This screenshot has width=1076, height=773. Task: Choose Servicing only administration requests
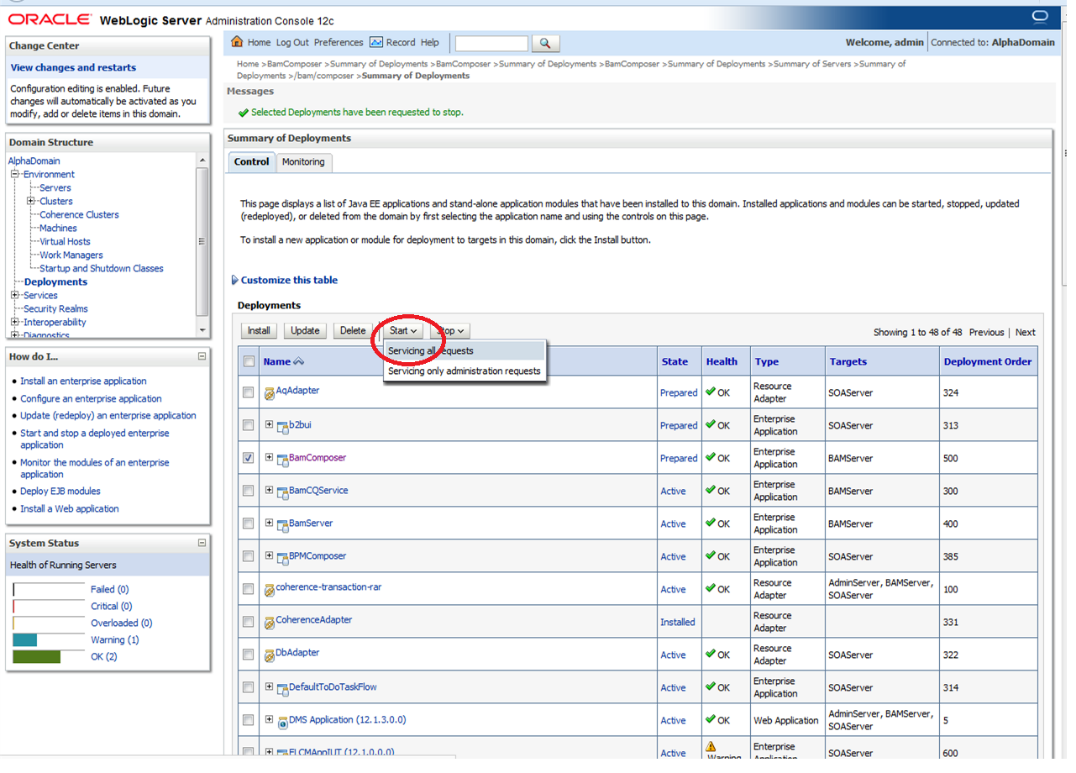tap(465, 371)
